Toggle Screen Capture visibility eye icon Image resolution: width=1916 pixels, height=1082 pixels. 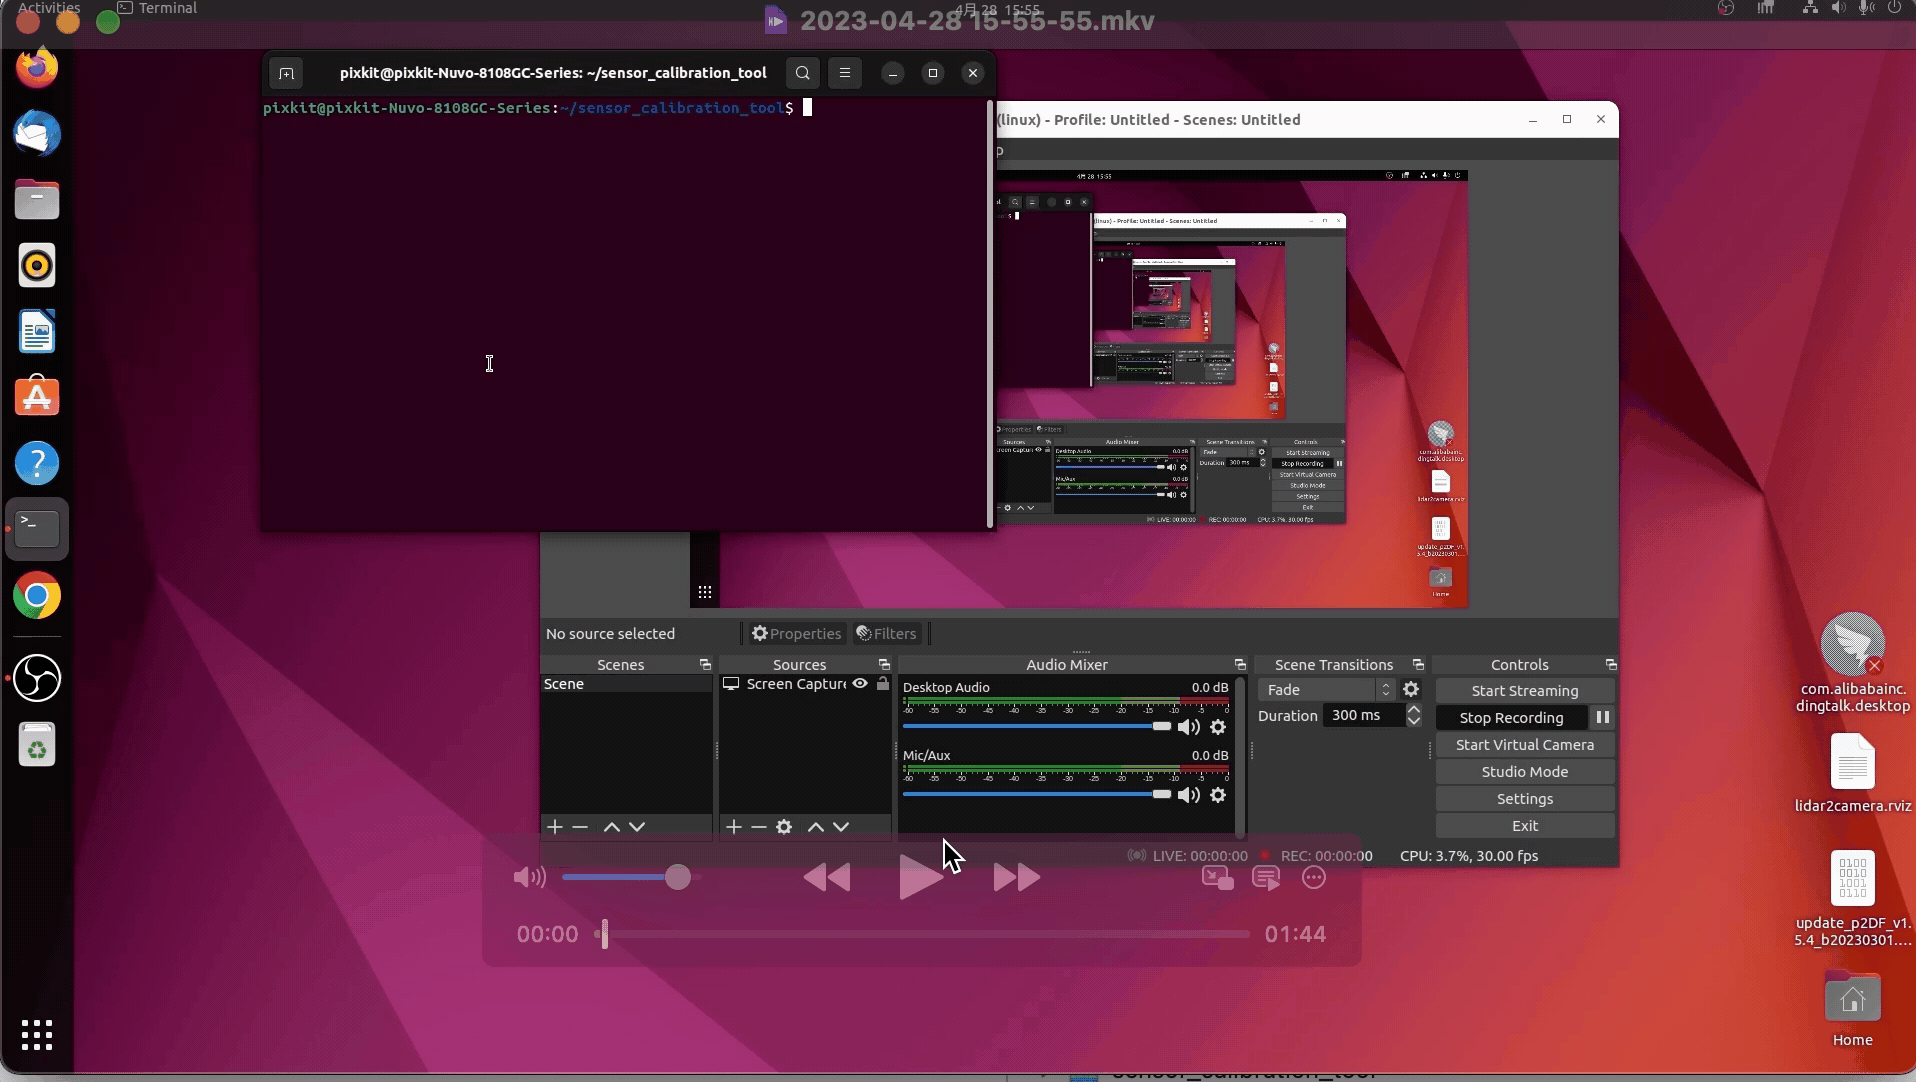pyautogui.click(x=860, y=684)
